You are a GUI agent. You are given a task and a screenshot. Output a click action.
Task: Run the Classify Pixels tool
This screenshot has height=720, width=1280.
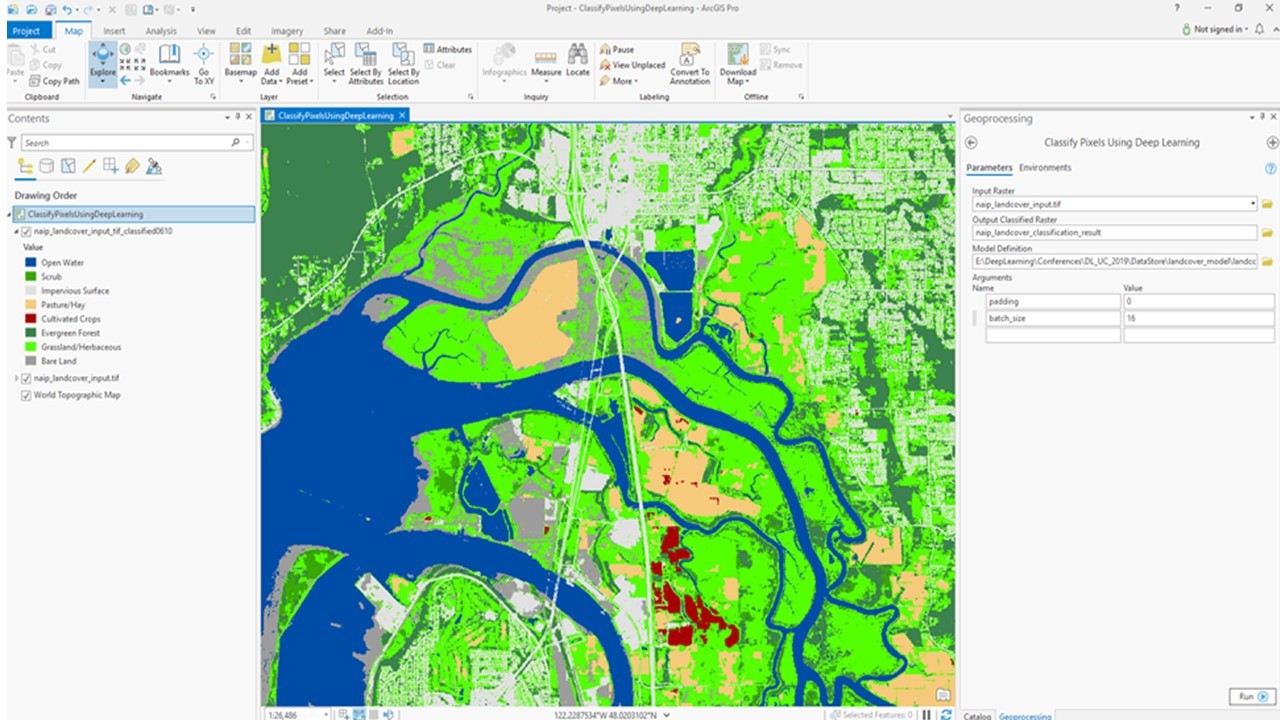(1250, 696)
